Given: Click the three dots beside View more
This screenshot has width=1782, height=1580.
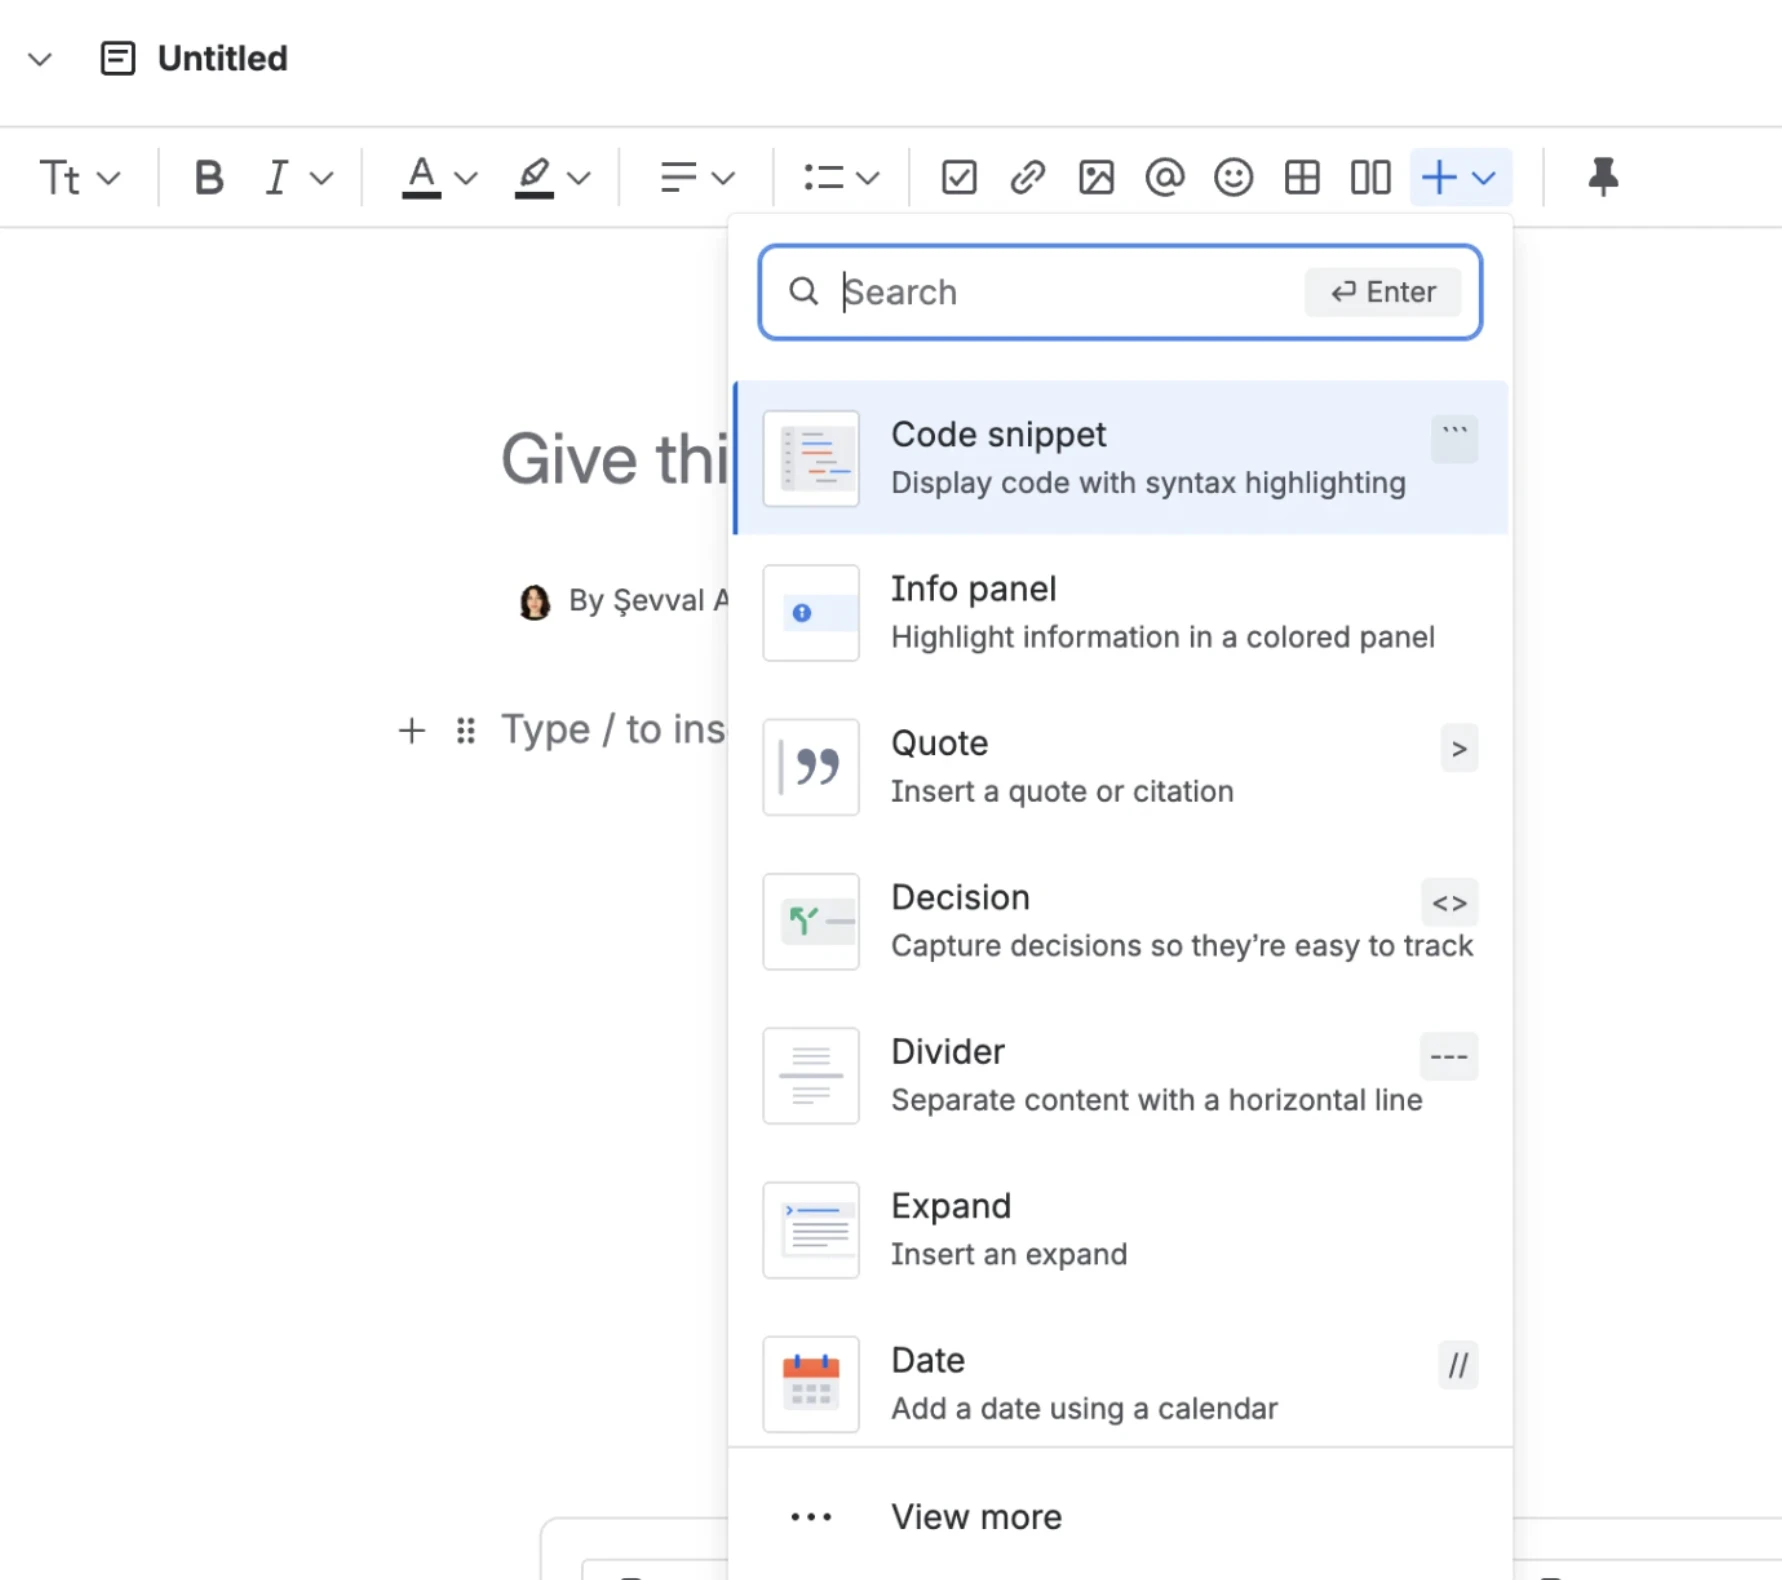Looking at the screenshot, I should tap(811, 1517).
